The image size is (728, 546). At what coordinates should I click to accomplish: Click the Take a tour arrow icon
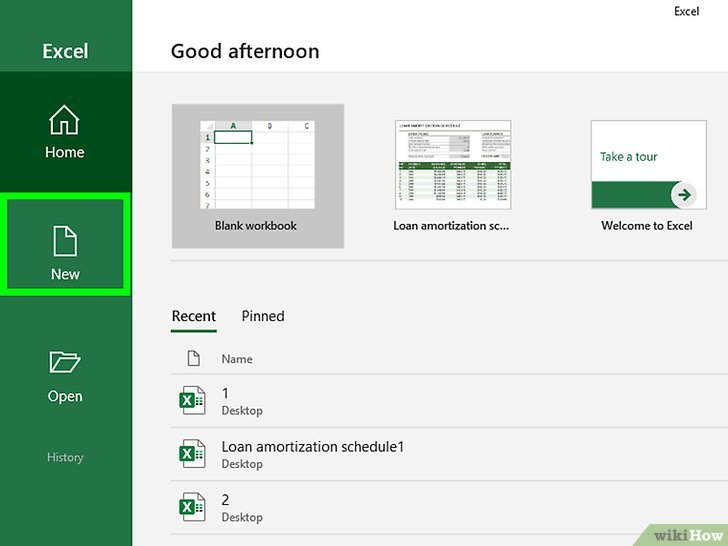click(x=683, y=195)
